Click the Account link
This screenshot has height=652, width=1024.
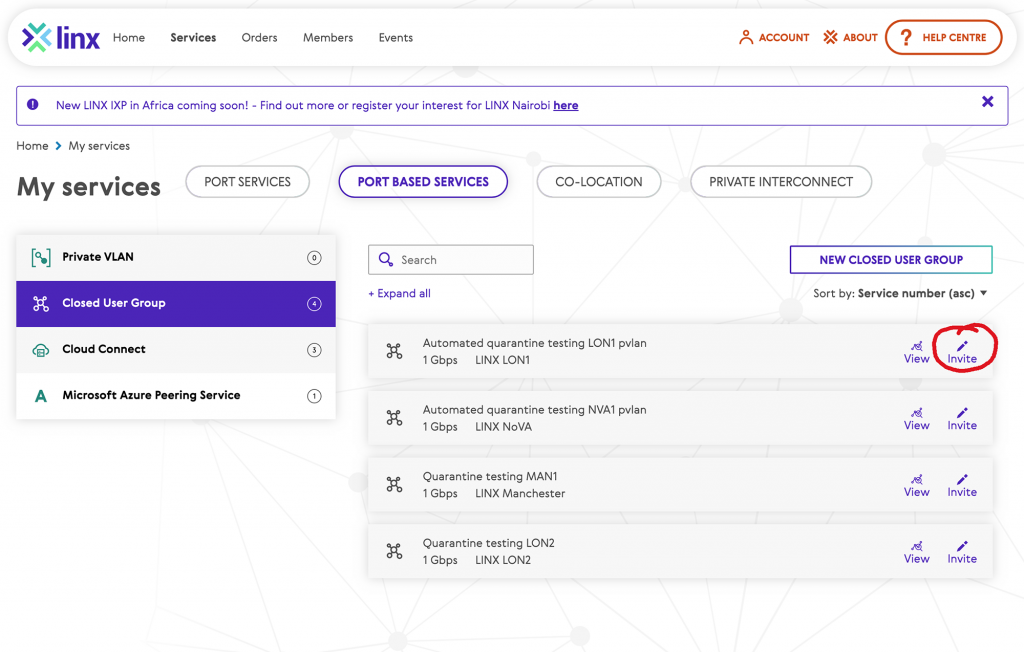point(774,37)
